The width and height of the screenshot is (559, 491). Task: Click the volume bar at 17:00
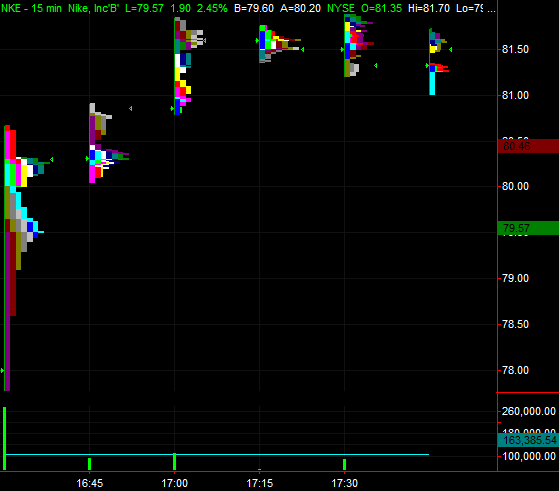(x=174, y=461)
